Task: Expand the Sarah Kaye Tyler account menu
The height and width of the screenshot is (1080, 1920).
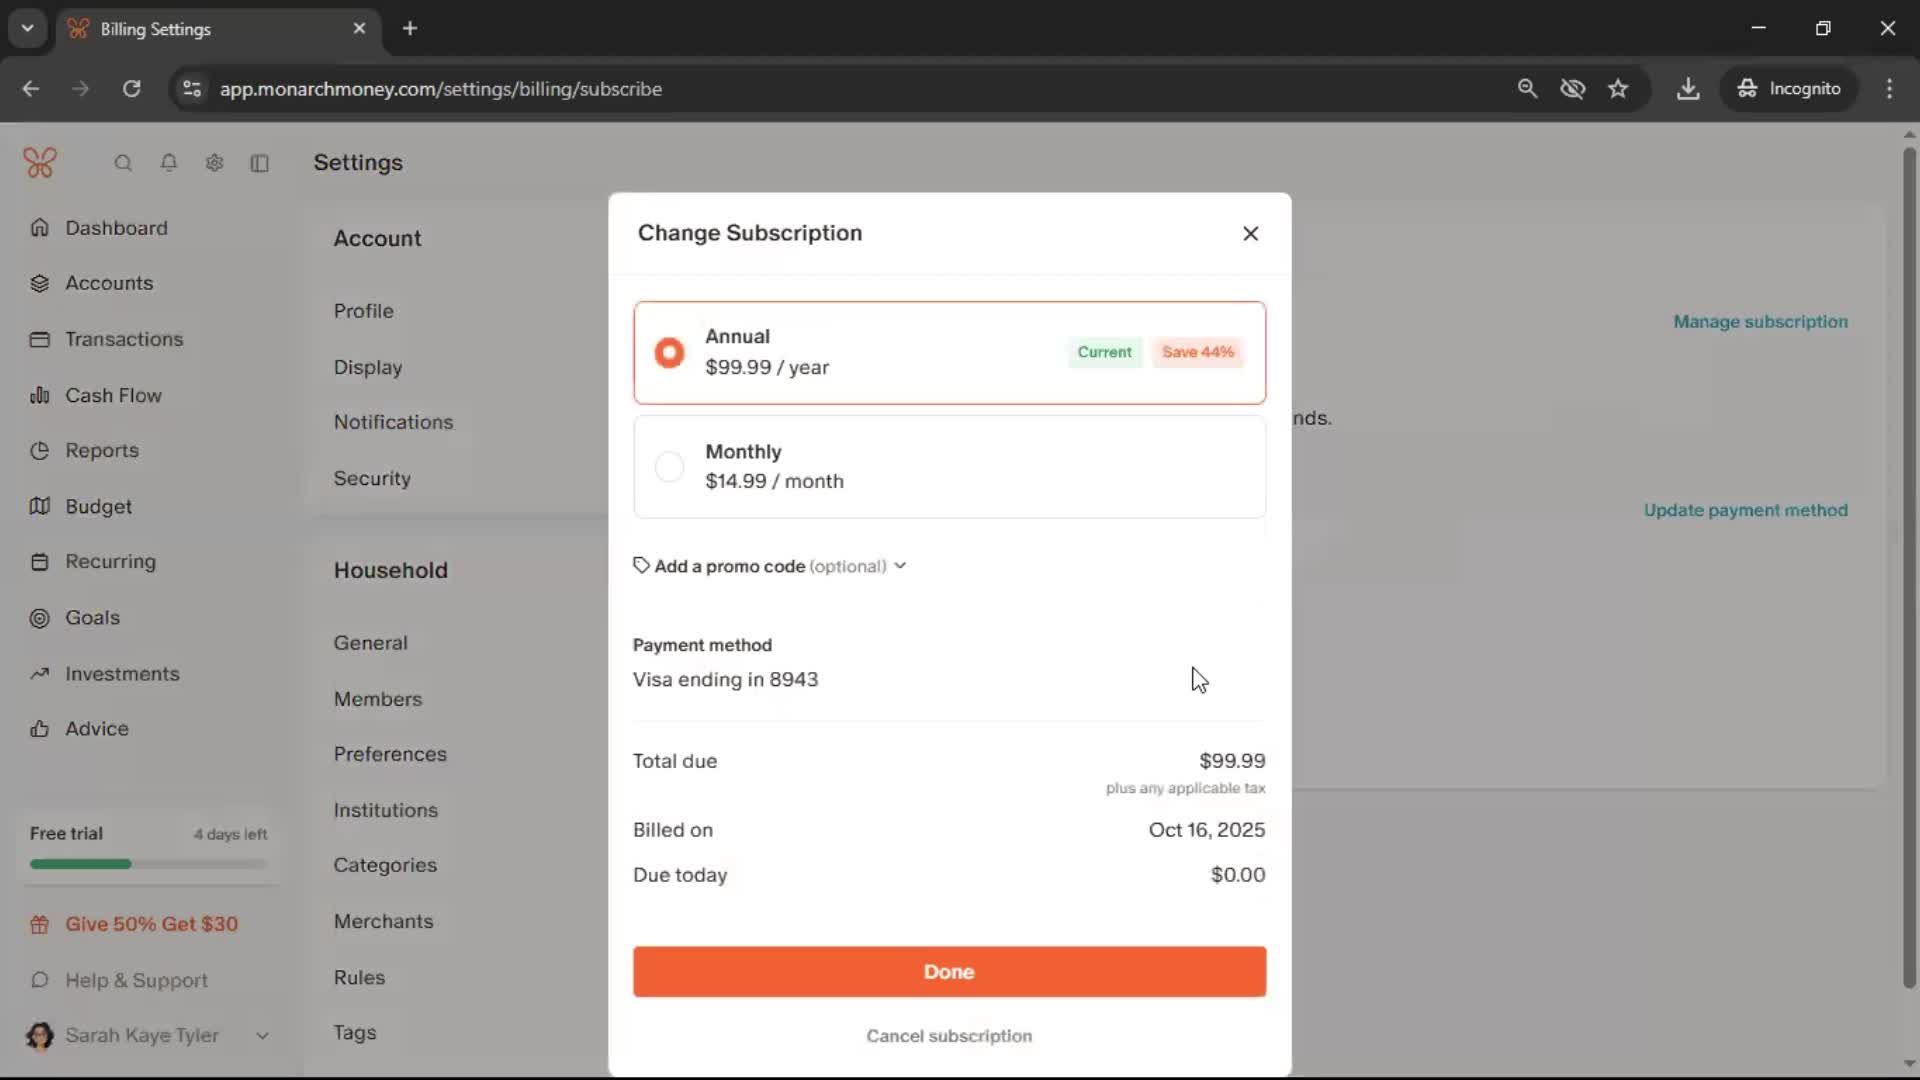Action: coord(262,1035)
